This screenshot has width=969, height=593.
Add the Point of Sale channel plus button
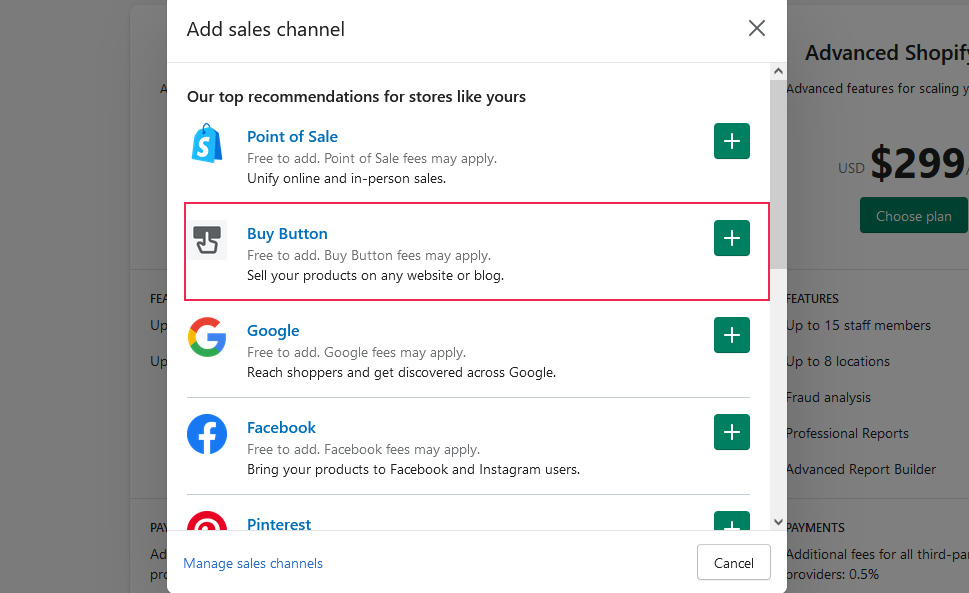[732, 141]
